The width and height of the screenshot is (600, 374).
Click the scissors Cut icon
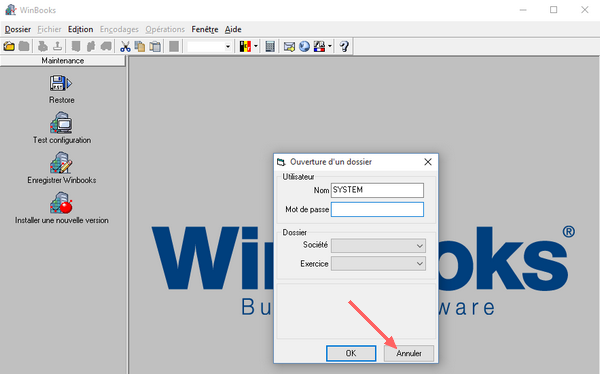tap(125, 47)
